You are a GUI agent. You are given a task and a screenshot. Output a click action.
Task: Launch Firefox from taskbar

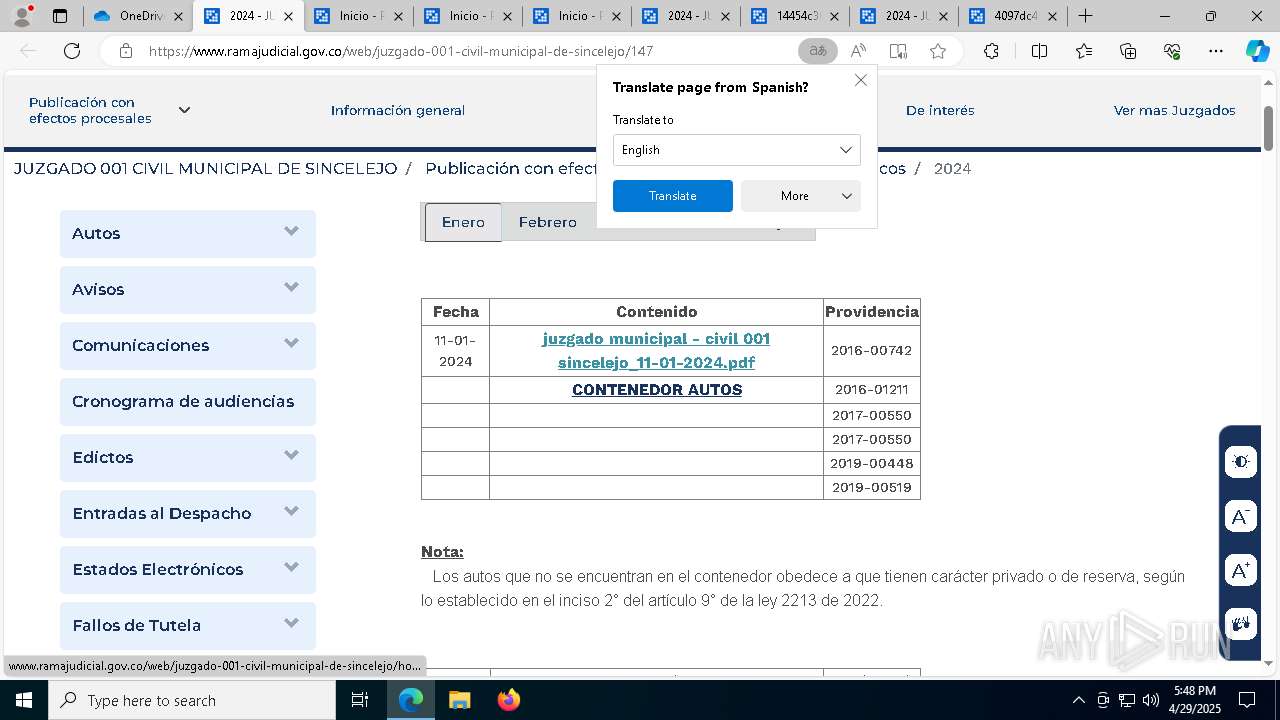click(x=508, y=700)
